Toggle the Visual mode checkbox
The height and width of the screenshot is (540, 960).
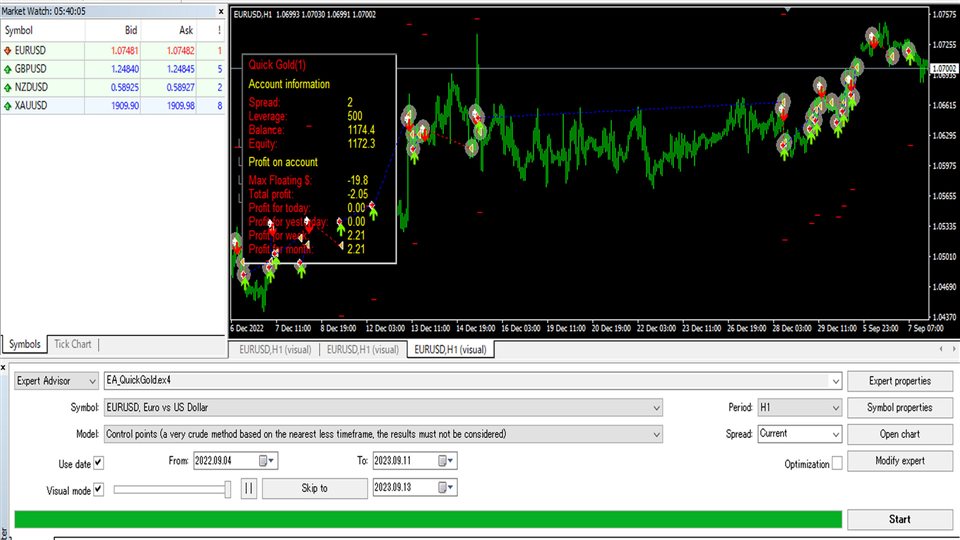[98, 490]
